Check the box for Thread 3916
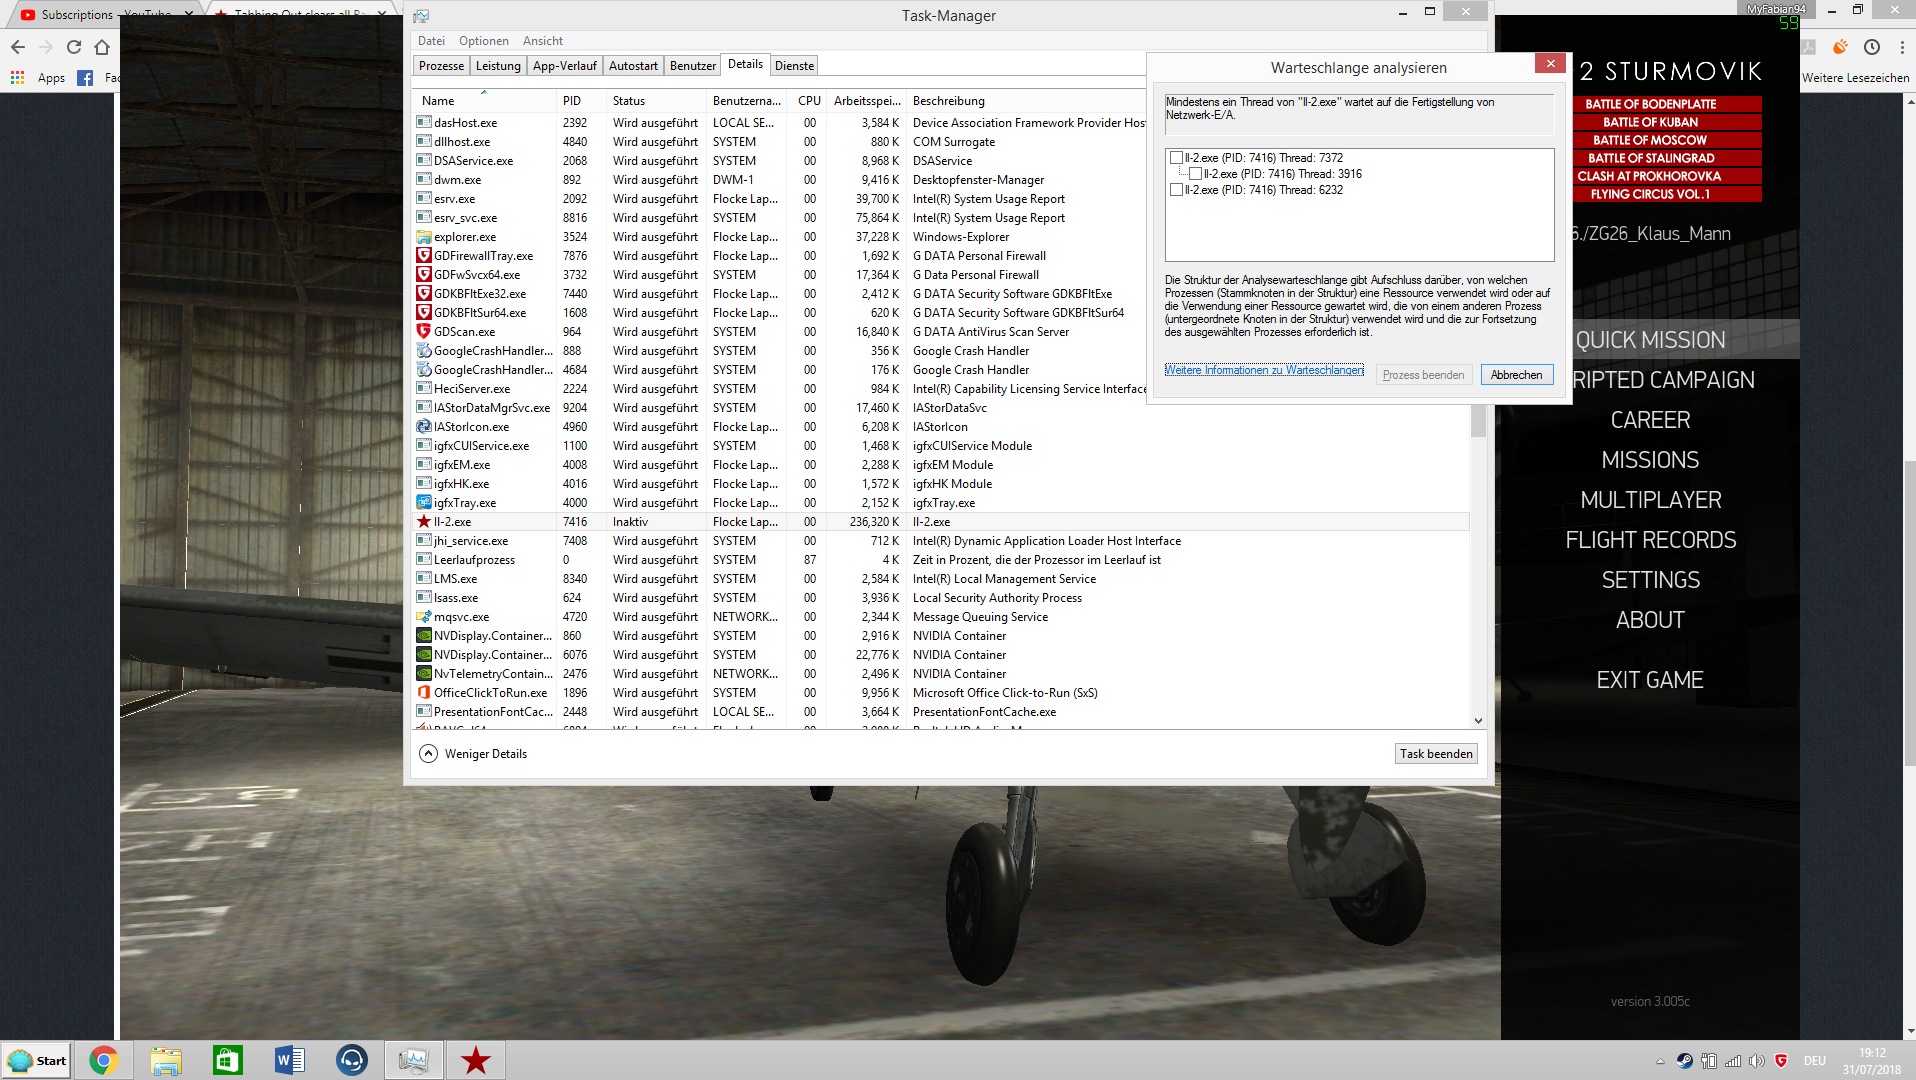 tap(1195, 174)
